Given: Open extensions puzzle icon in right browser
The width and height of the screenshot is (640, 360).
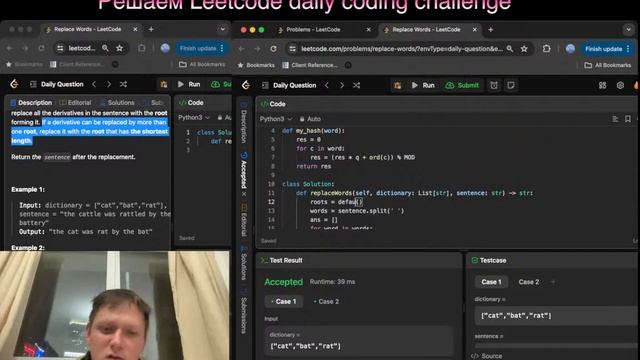Looking at the screenshot, I should click(547, 49).
